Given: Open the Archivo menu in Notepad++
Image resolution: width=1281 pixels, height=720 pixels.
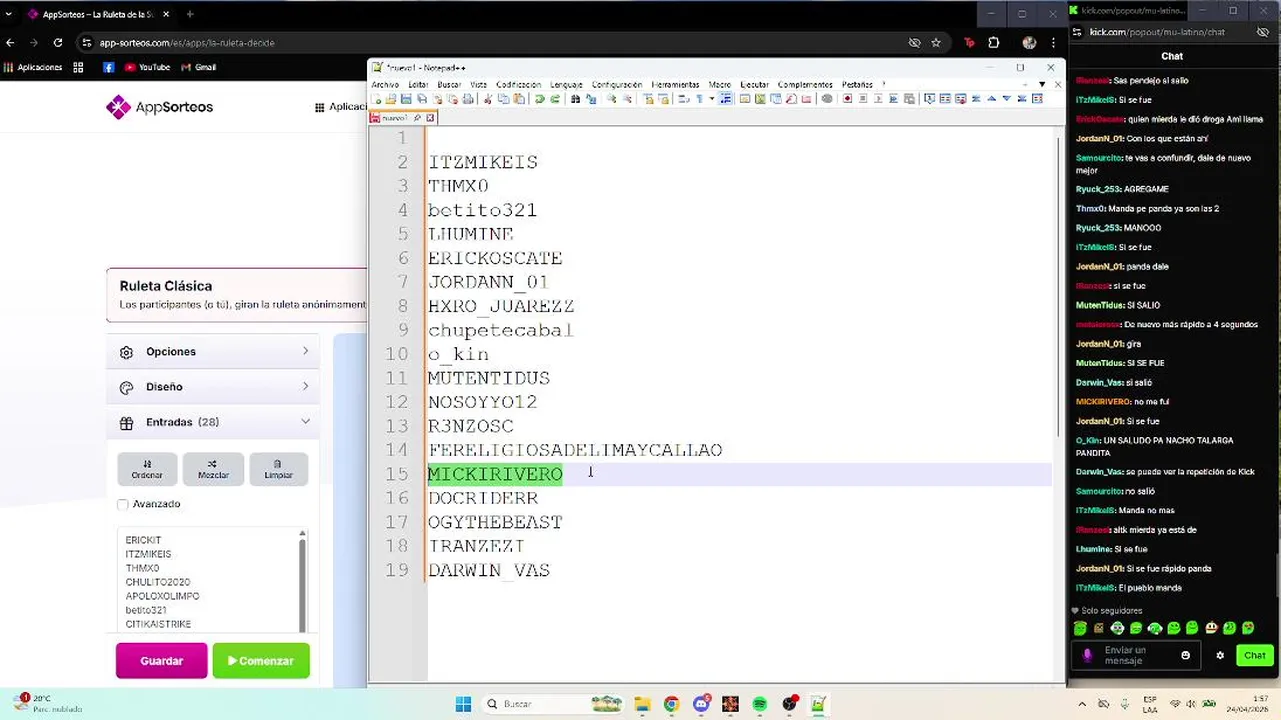Looking at the screenshot, I should pyautogui.click(x=385, y=85).
